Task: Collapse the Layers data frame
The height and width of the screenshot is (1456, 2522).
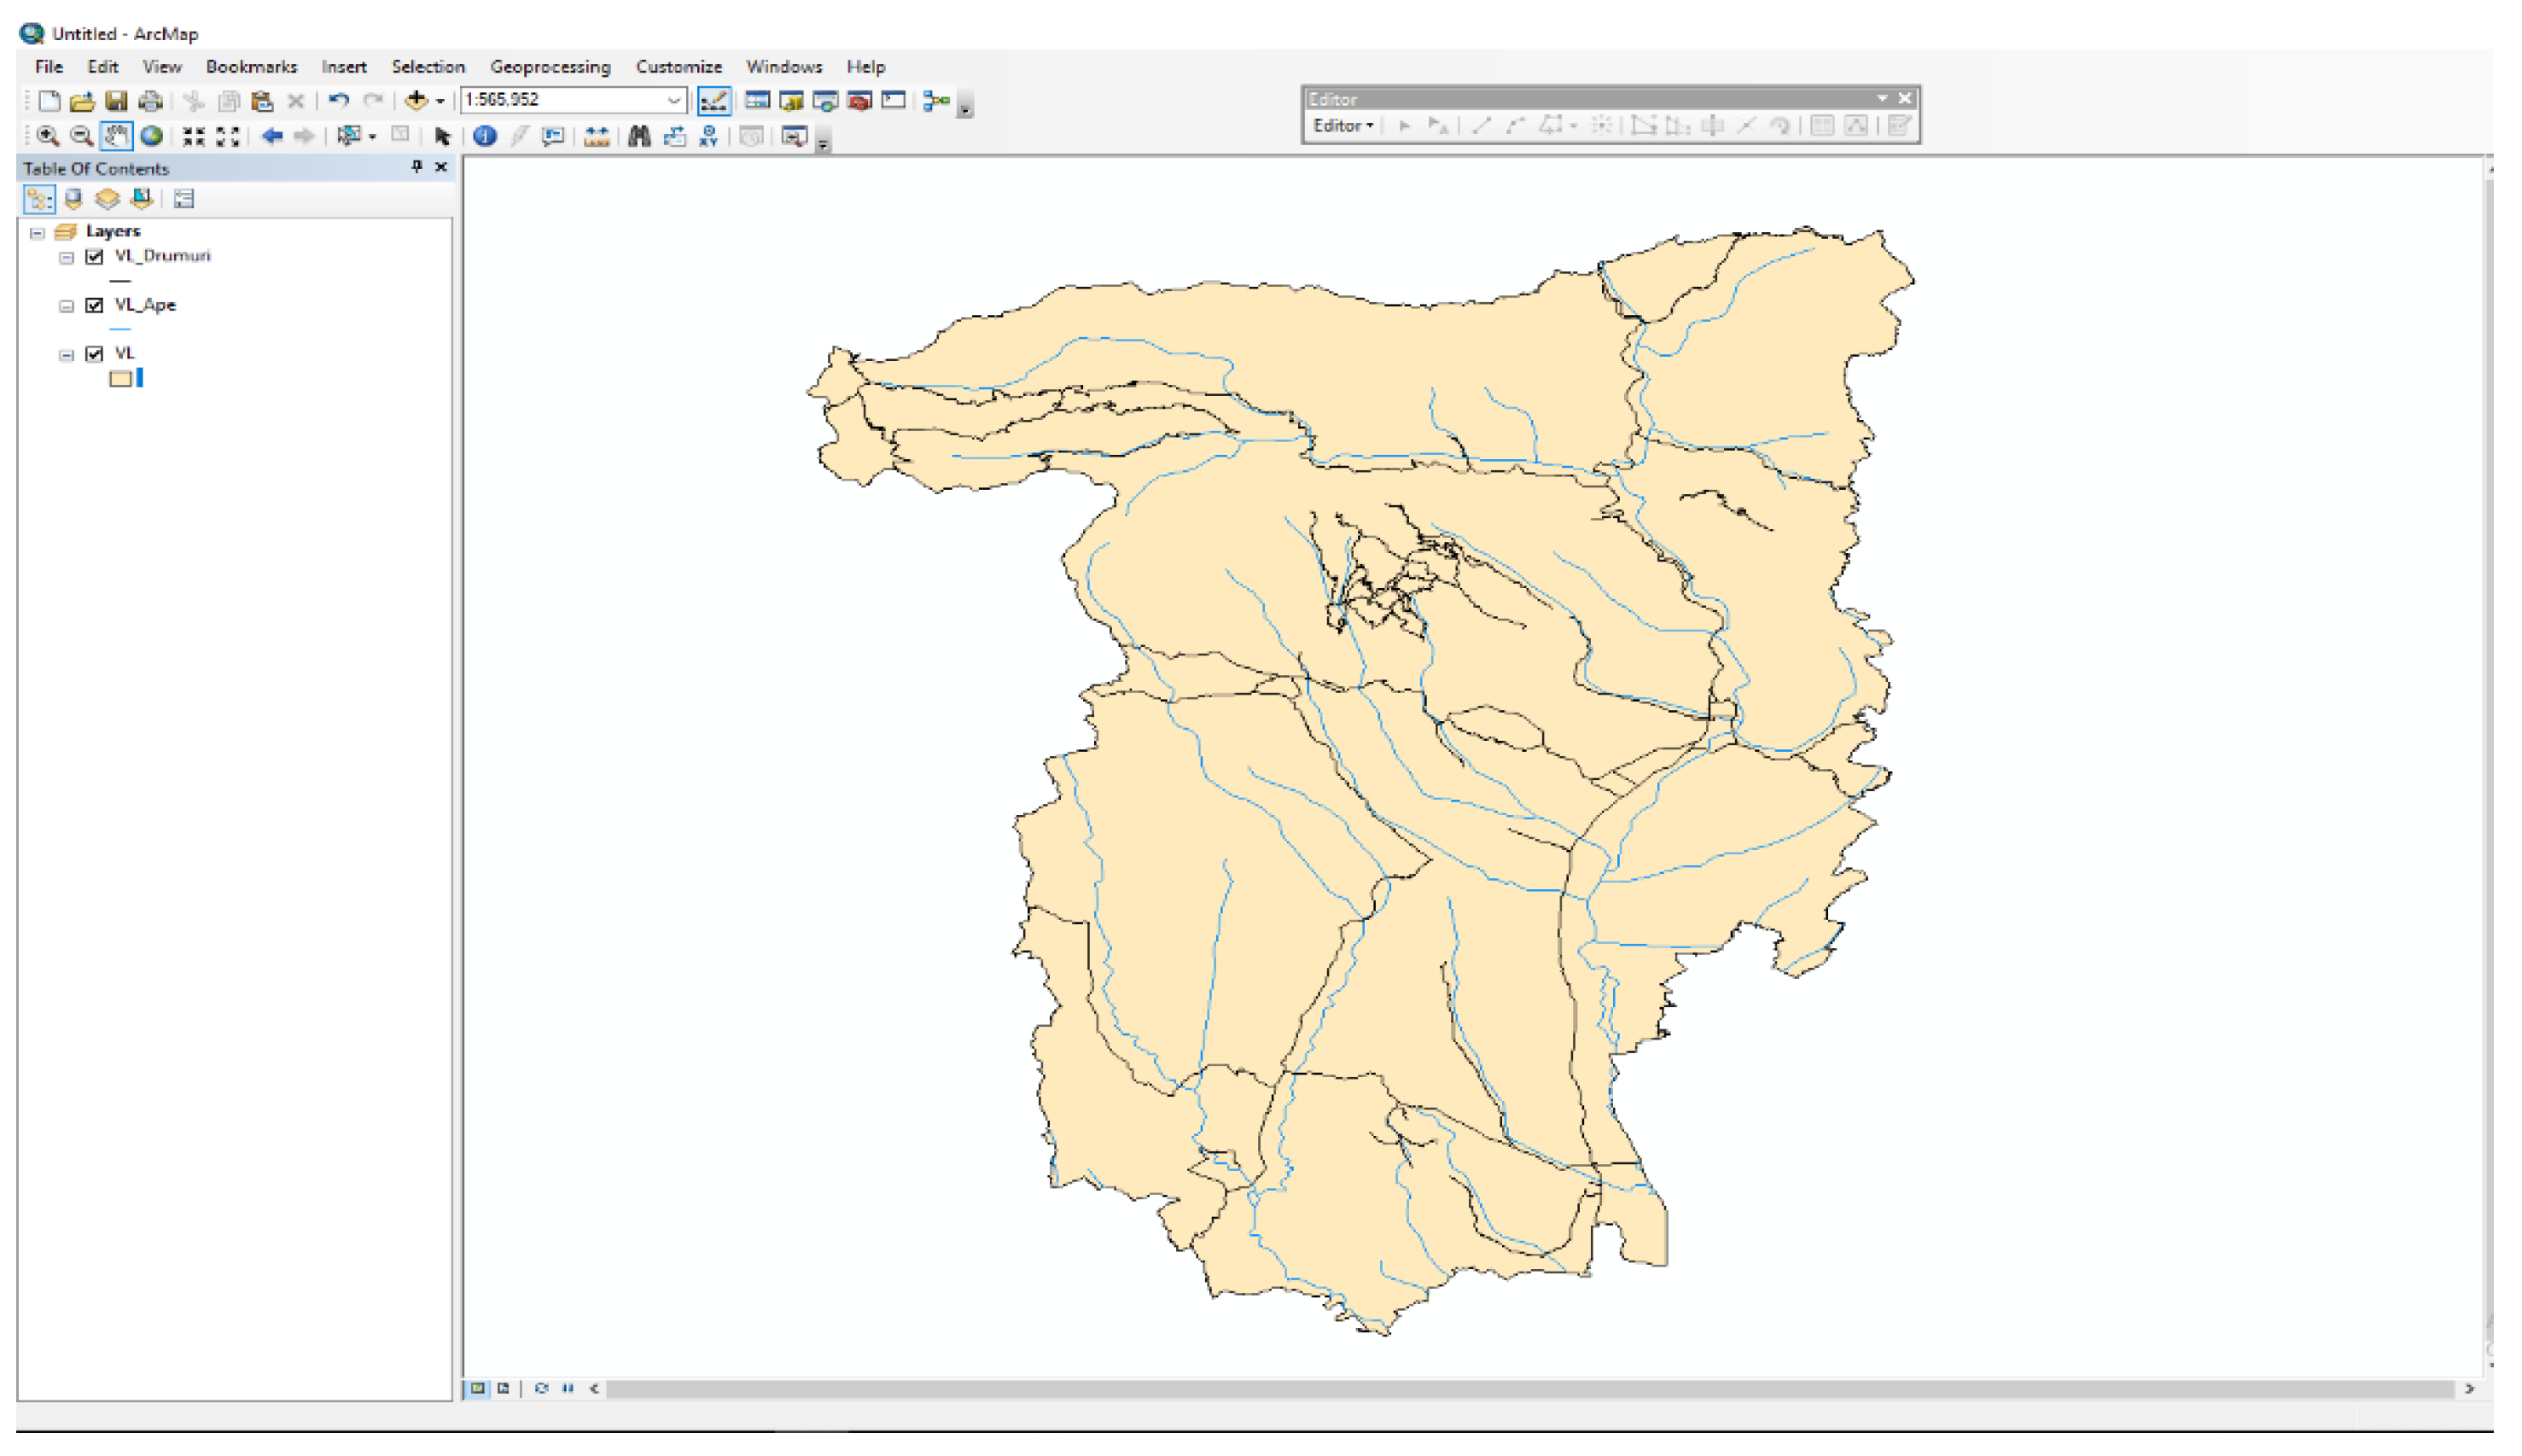Action: pos(38,232)
